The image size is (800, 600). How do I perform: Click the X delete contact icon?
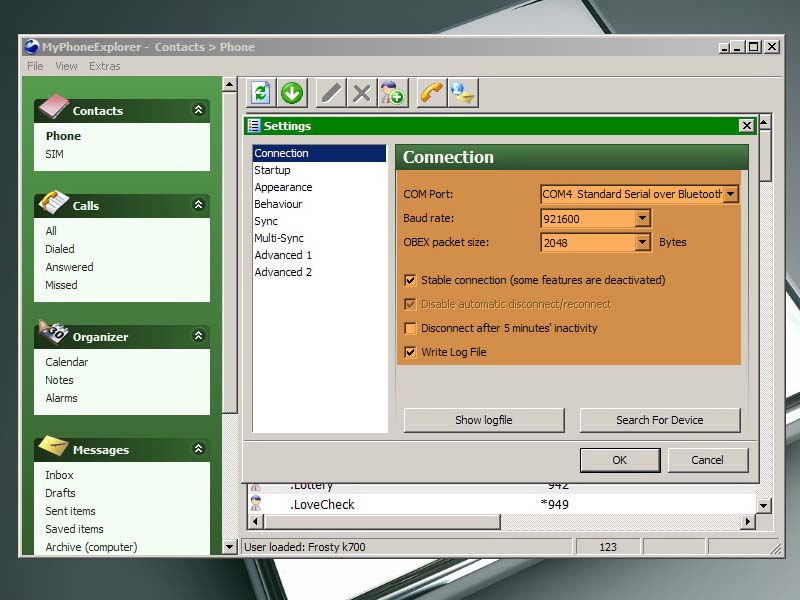click(361, 93)
